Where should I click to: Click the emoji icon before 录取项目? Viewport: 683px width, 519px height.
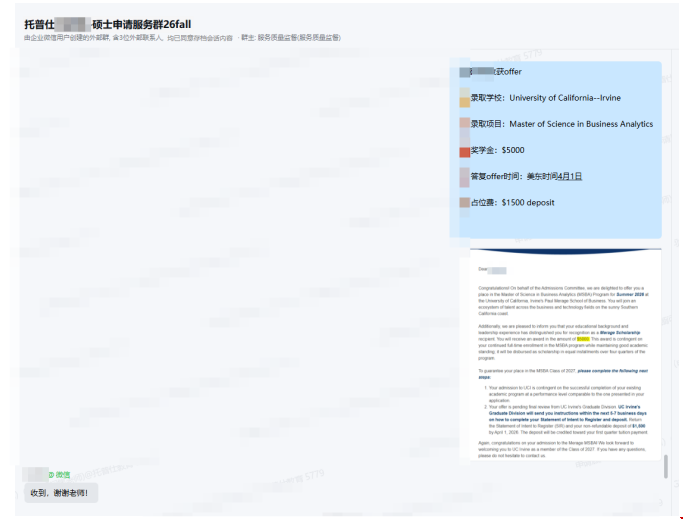pos(464,125)
